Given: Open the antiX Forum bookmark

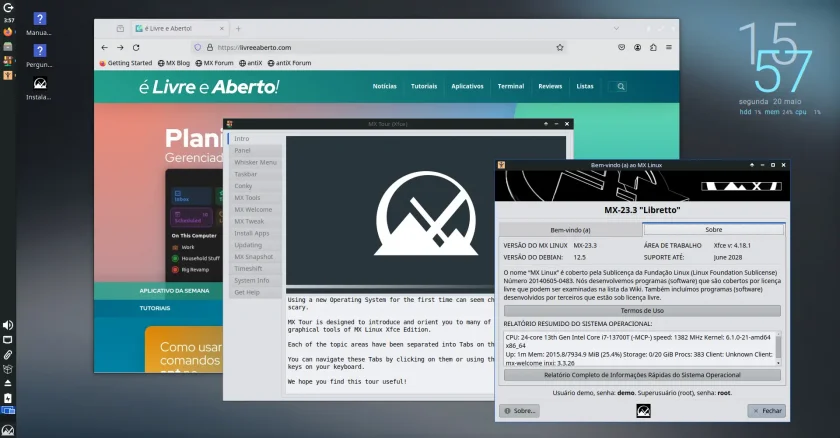Looking at the screenshot, I should (289, 63).
